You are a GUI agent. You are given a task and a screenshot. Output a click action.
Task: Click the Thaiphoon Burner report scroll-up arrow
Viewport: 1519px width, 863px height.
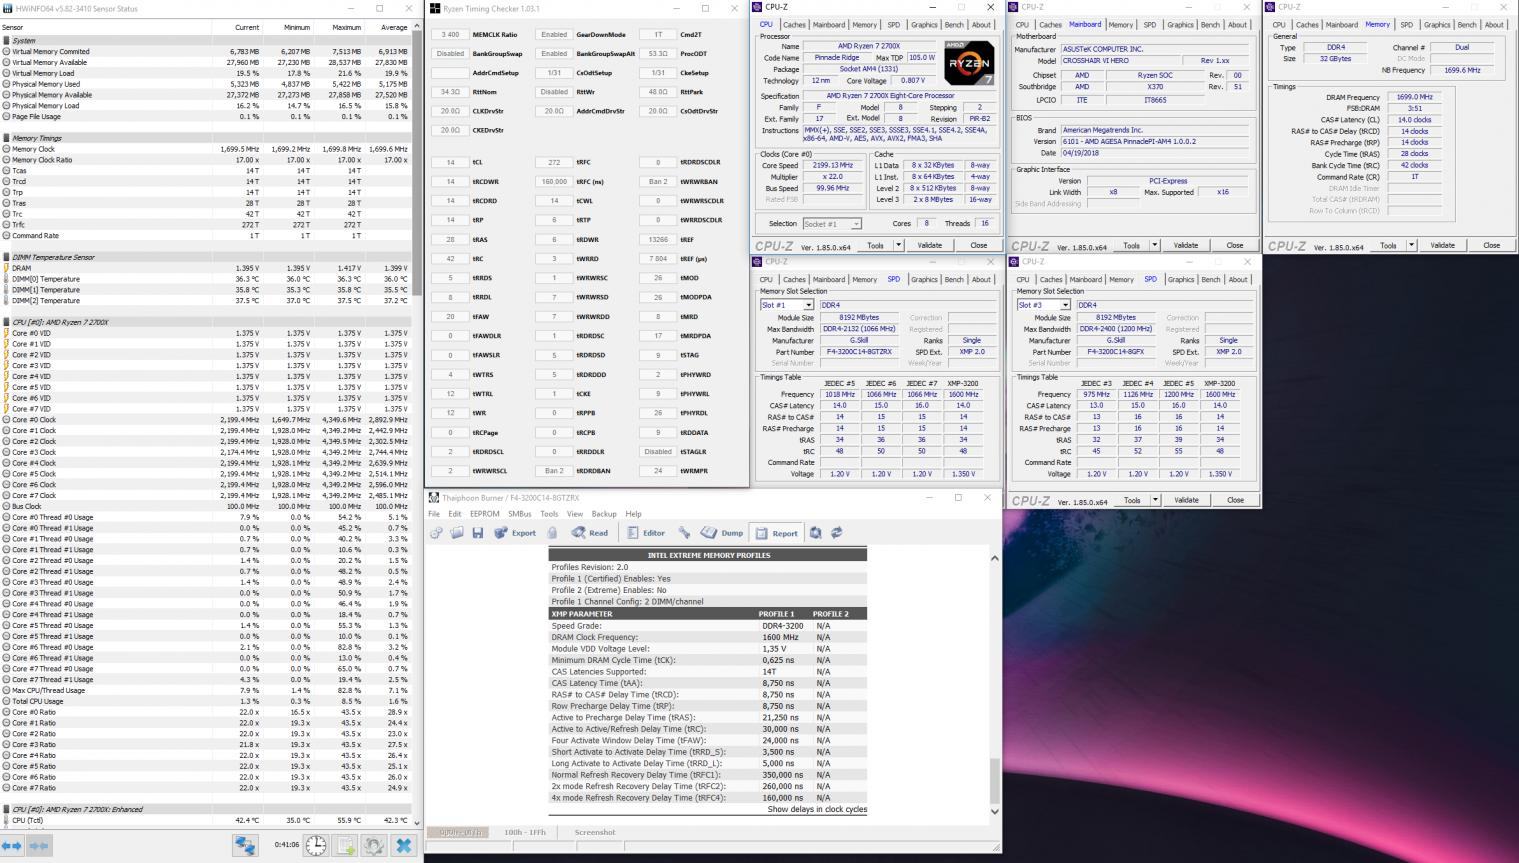click(x=994, y=557)
